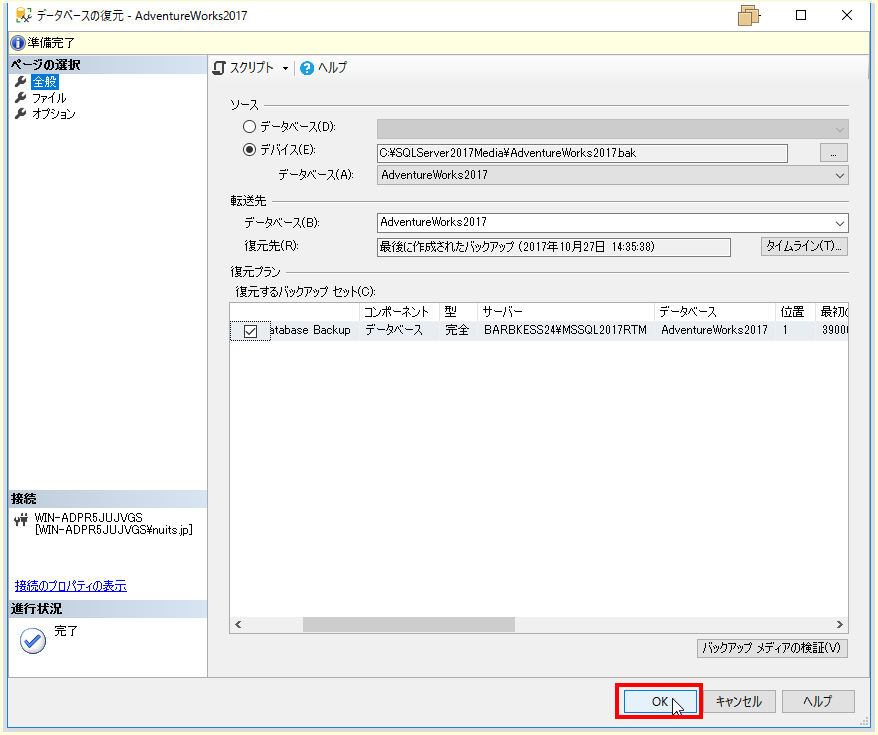Click the Database Backup name cell
The image size is (878, 735).
(310, 330)
